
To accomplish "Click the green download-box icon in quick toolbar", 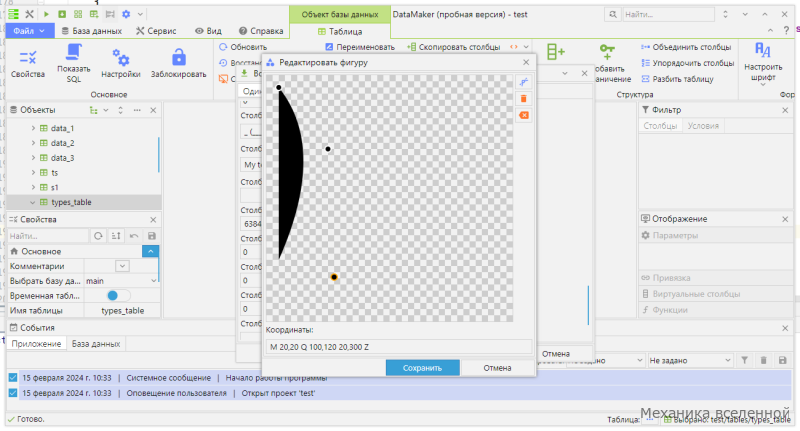I will click(x=62, y=14).
